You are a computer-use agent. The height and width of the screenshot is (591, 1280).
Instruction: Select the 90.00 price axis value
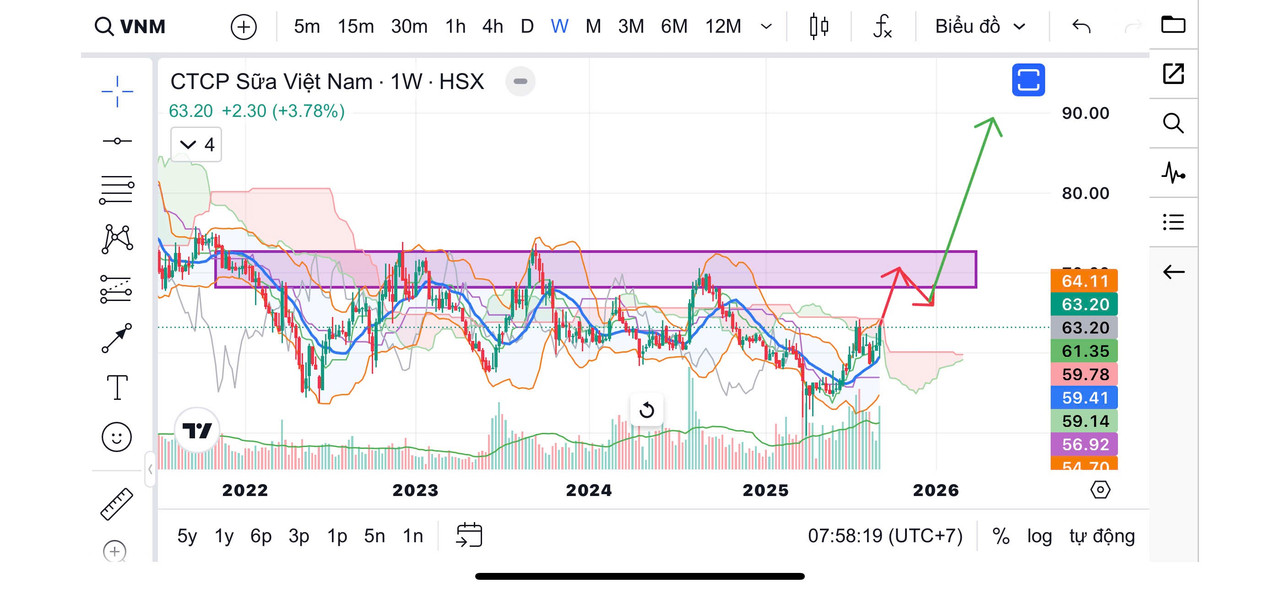1086,113
